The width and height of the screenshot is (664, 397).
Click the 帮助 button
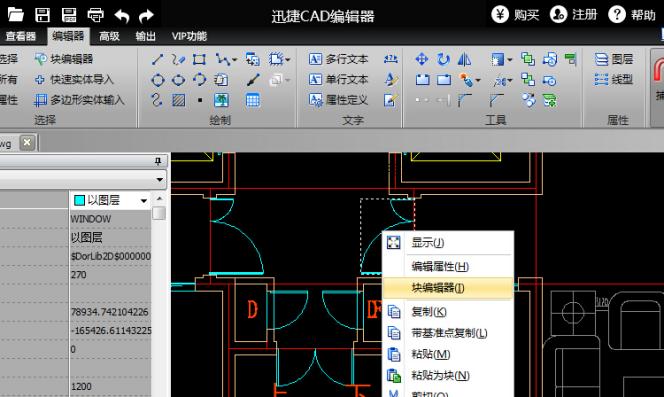click(x=632, y=15)
